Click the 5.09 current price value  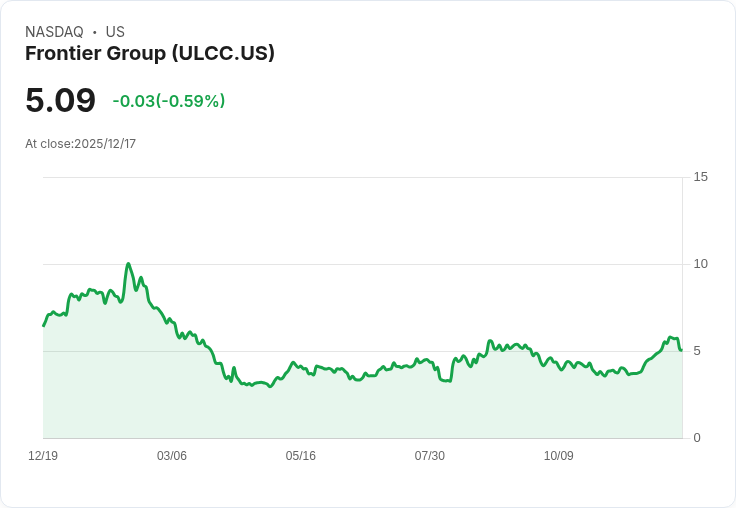click(x=60, y=100)
